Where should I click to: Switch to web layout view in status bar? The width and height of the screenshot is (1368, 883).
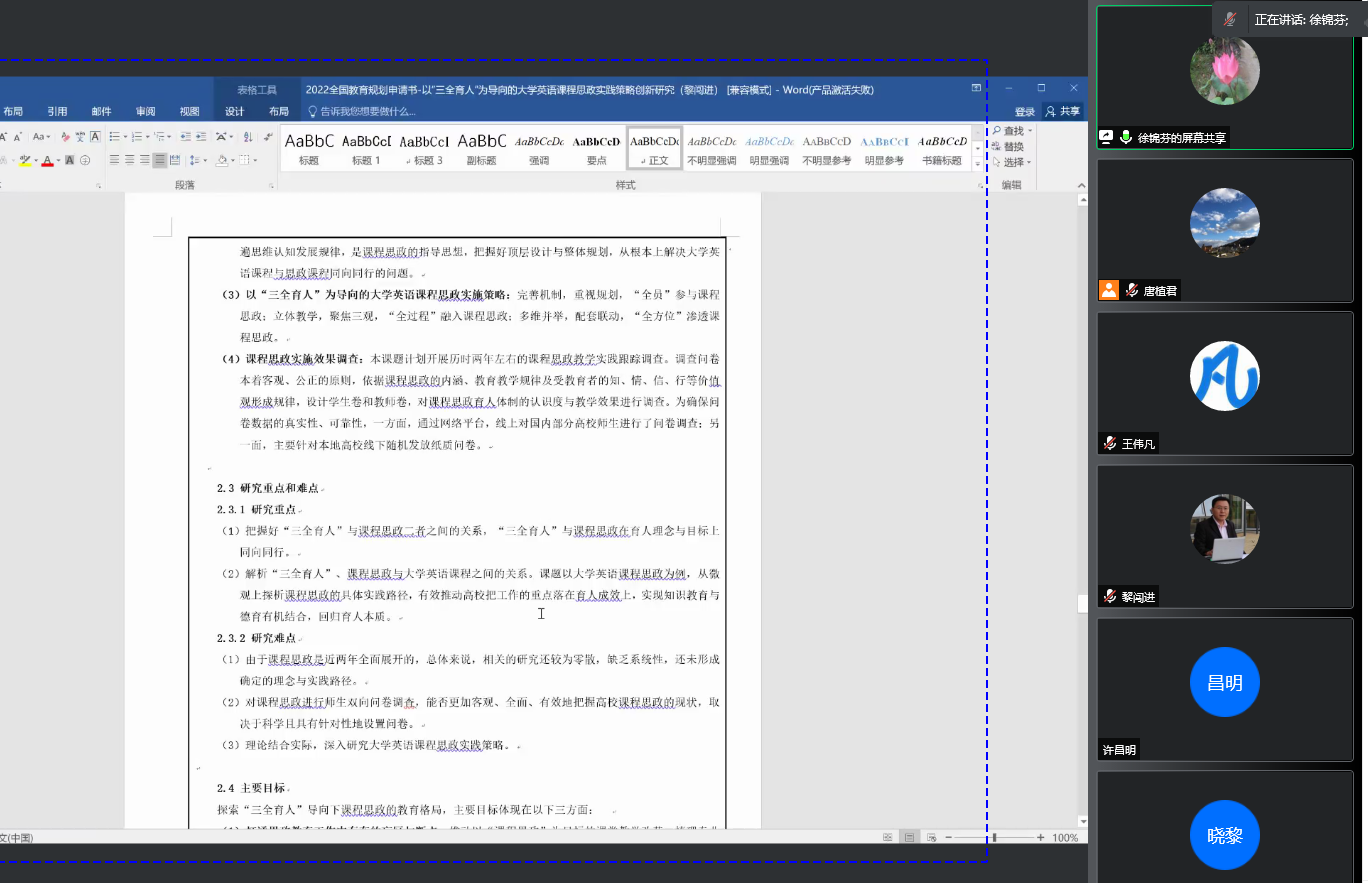pos(930,837)
